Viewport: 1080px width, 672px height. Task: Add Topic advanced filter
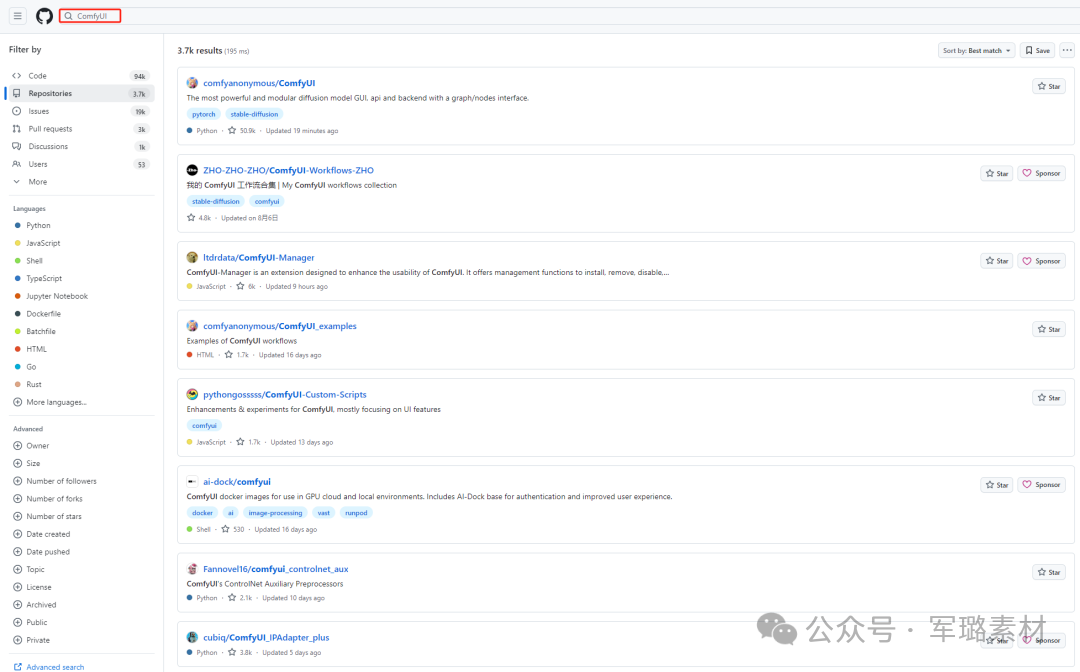(35, 569)
